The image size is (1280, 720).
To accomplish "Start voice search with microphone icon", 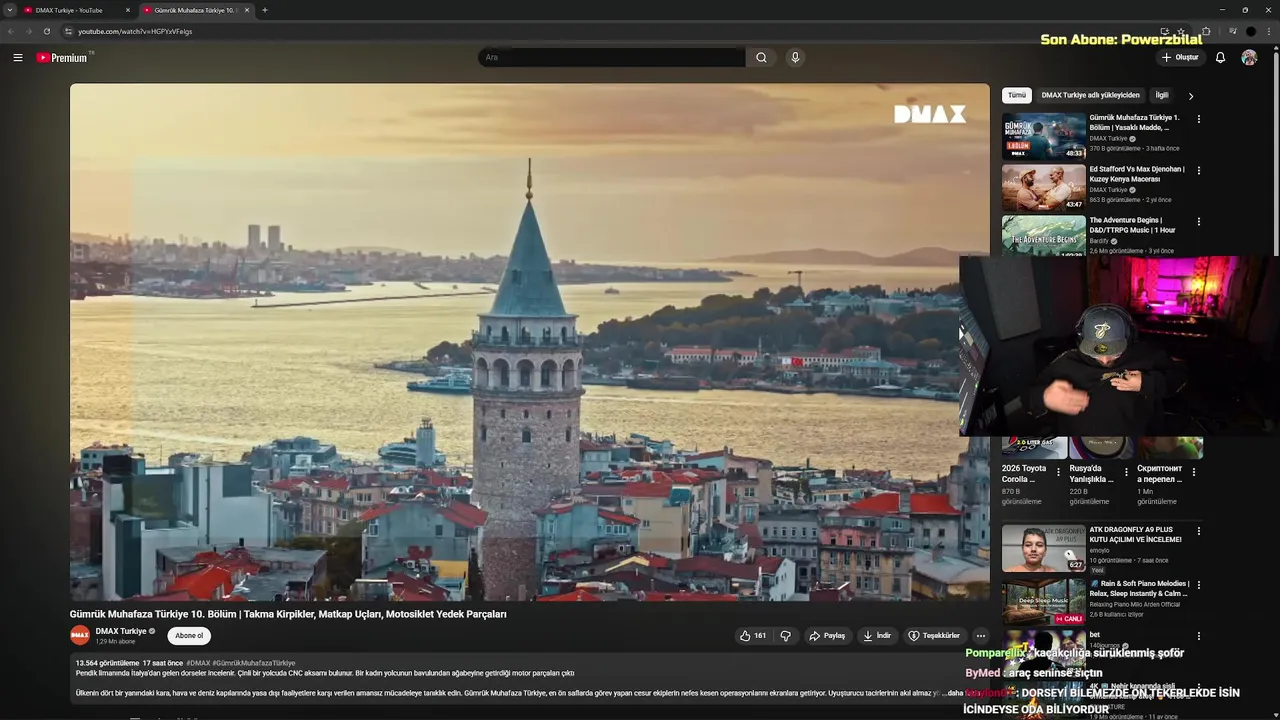I will click(x=795, y=57).
